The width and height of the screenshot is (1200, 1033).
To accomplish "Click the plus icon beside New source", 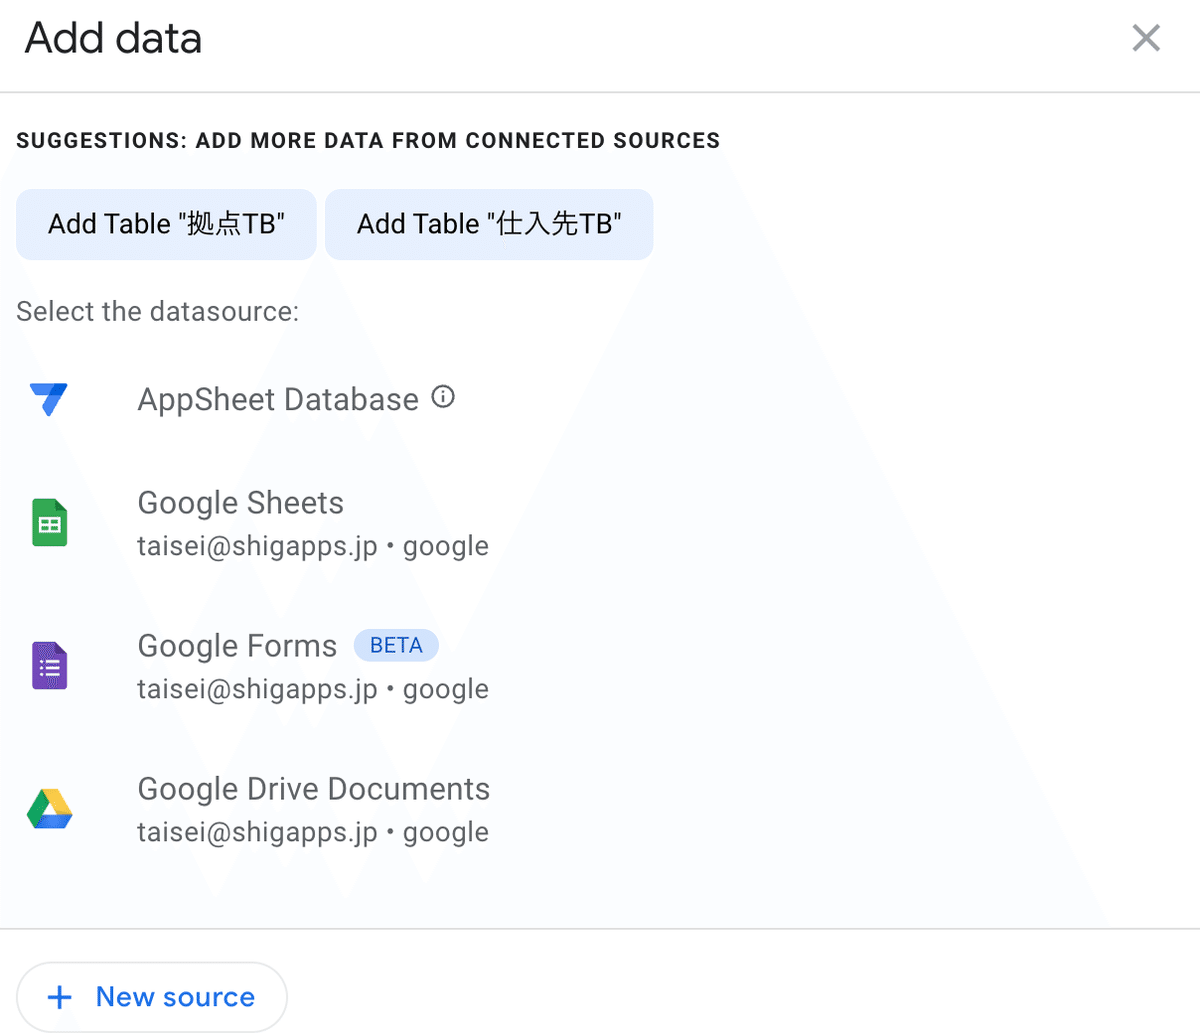I will [60, 997].
